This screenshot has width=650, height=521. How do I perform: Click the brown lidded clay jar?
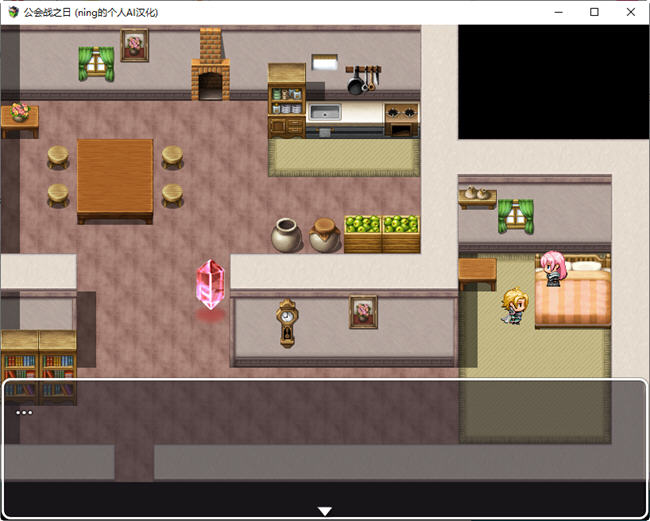[324, 235]
